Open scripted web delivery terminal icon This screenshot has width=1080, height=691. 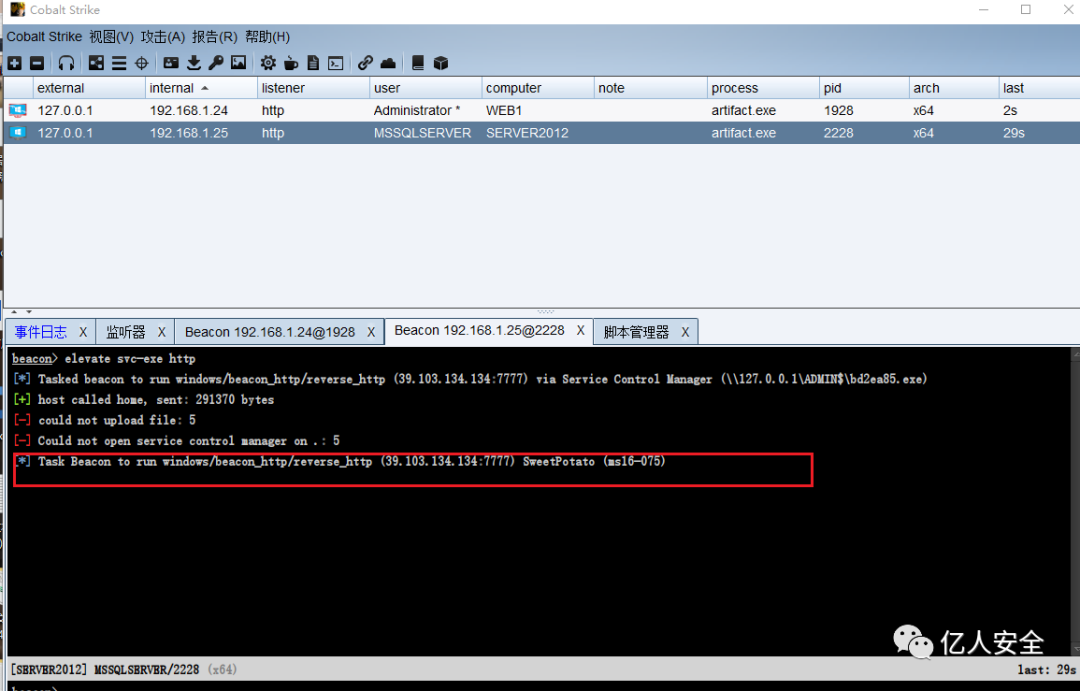pyautogui.click(x=335, y=63)
